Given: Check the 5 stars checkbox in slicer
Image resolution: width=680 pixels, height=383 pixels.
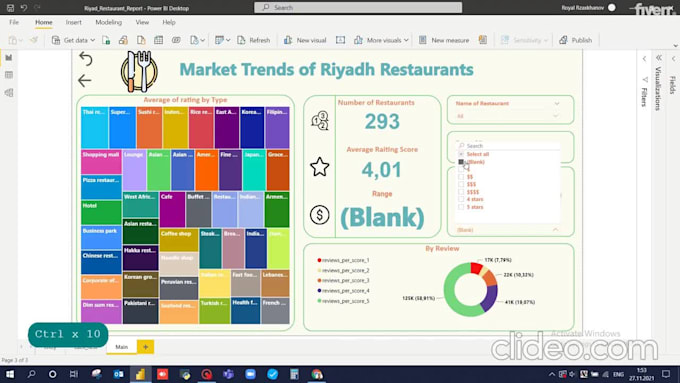Looking at the screenshot, I should point(461,207).
